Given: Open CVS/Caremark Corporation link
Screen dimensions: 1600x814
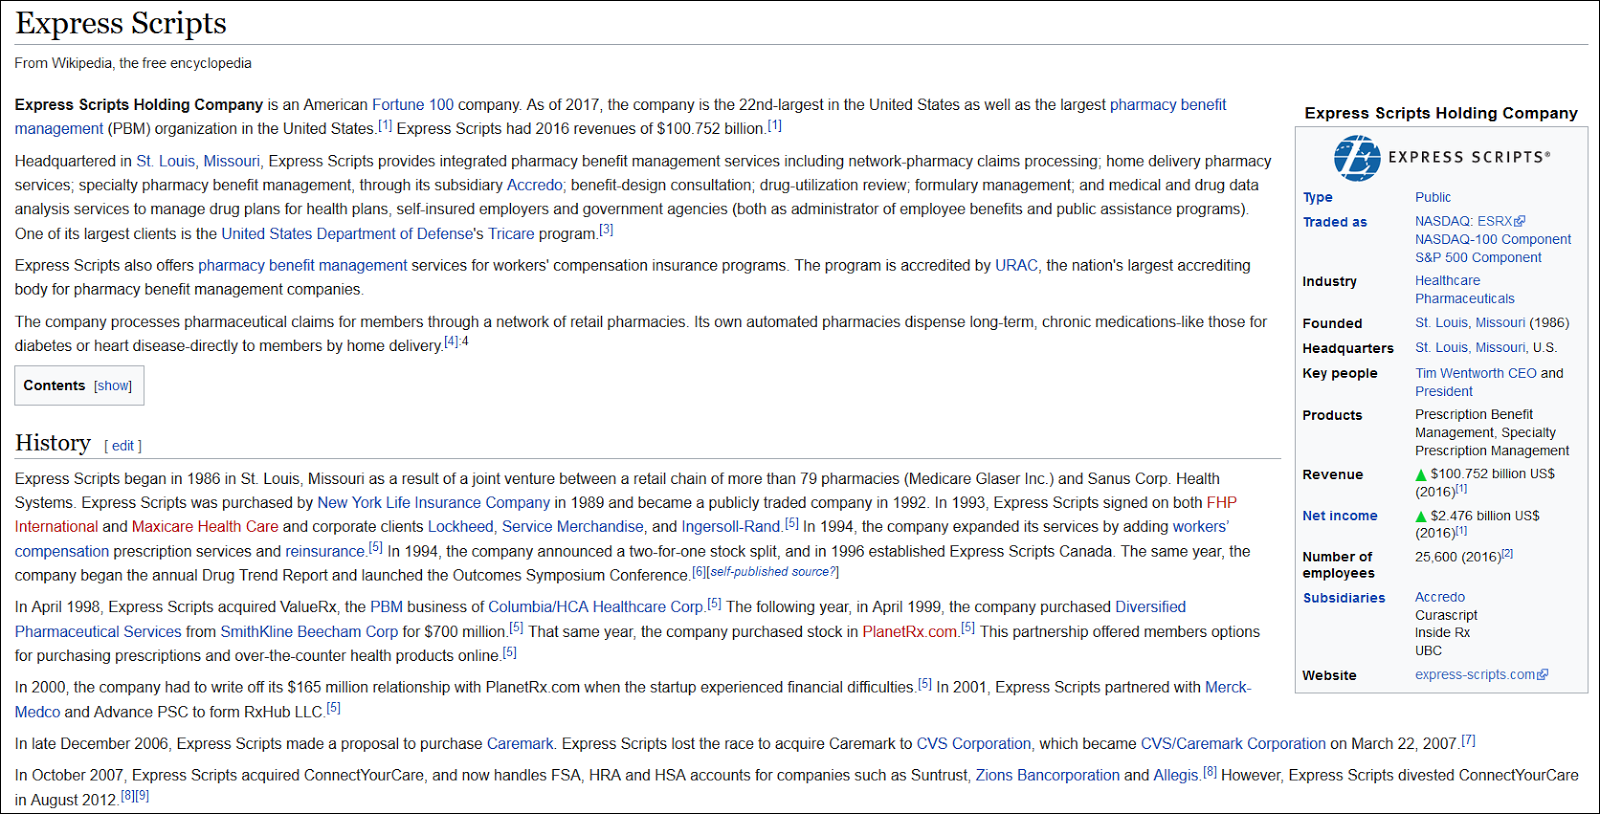Looking at the screenshot, I should click(1233, 744).
